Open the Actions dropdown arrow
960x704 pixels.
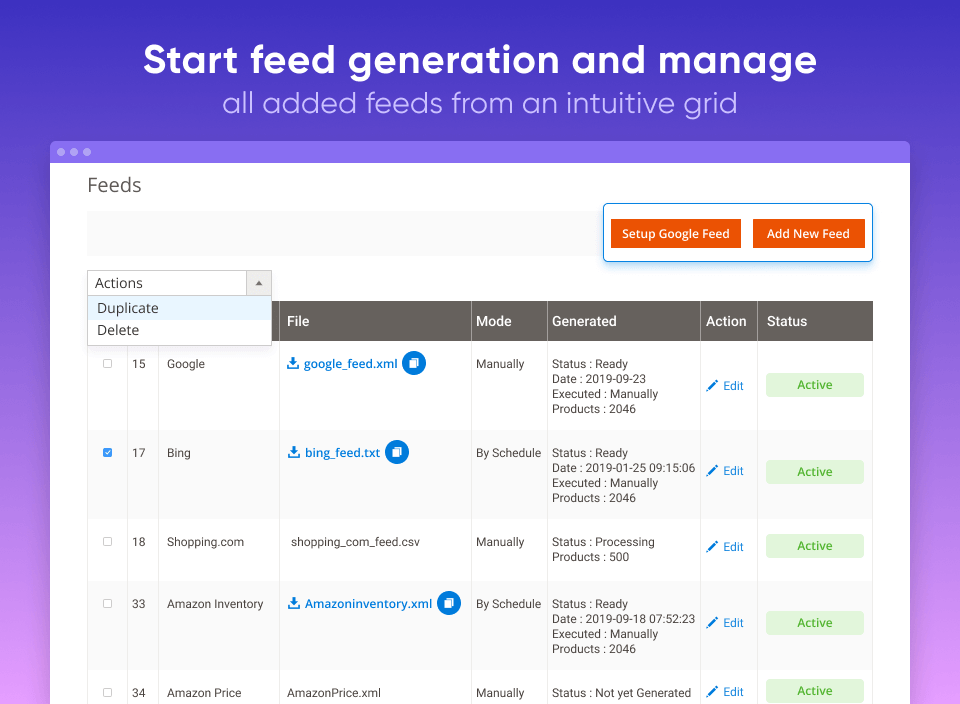tap(259, 283)
